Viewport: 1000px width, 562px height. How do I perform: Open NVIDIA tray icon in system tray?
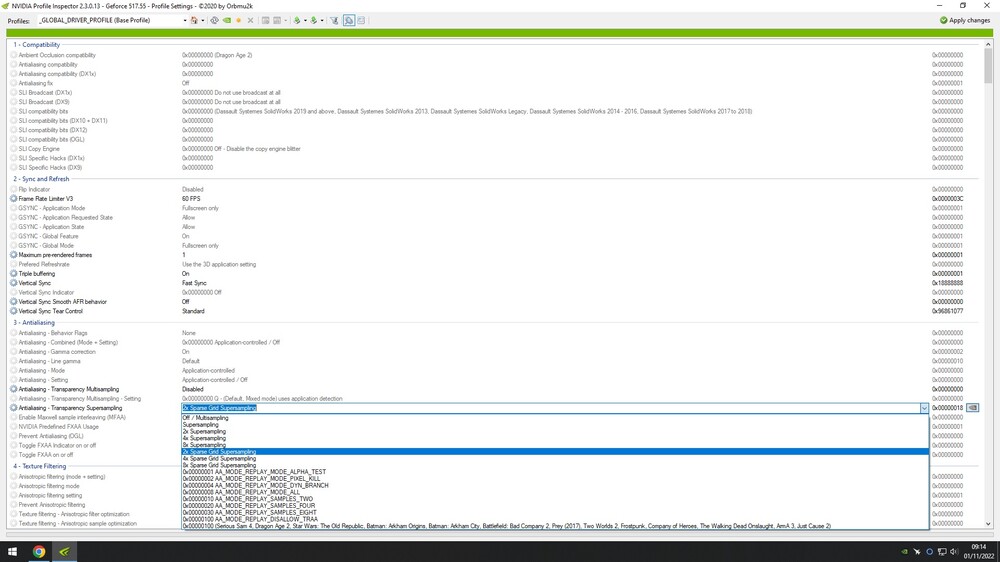(904, 552)
